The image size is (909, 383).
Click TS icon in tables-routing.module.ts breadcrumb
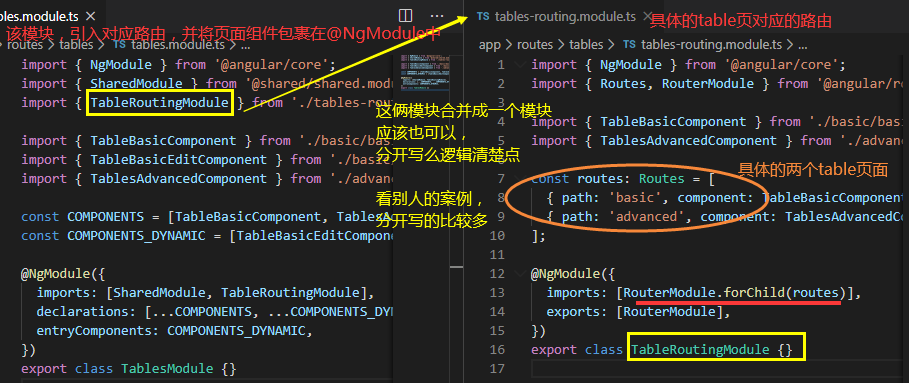pyautogui.click(x=629, y=44)
